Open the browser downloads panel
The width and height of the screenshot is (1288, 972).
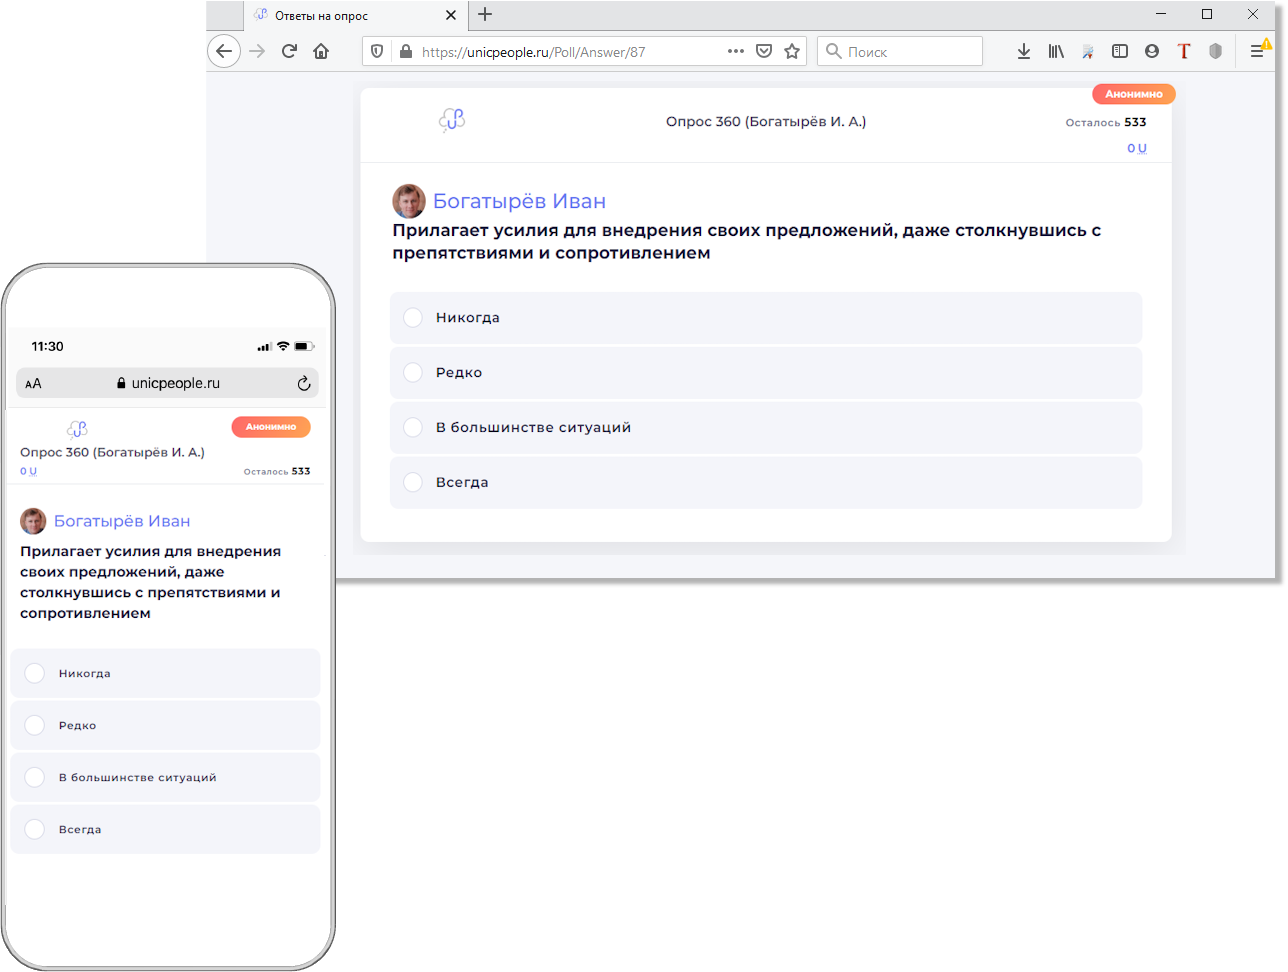tap(1023, 51)
